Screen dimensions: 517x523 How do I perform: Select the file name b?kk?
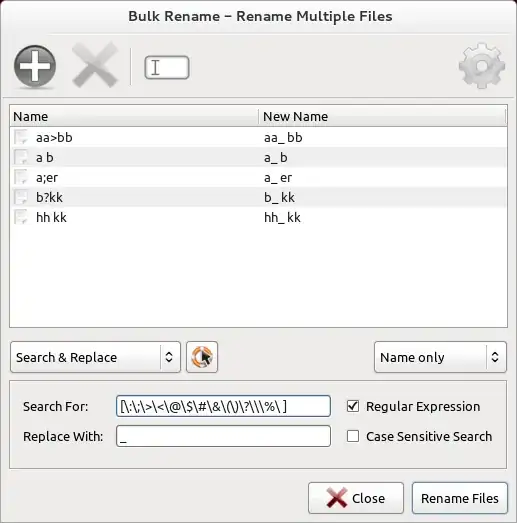point(49,197)
